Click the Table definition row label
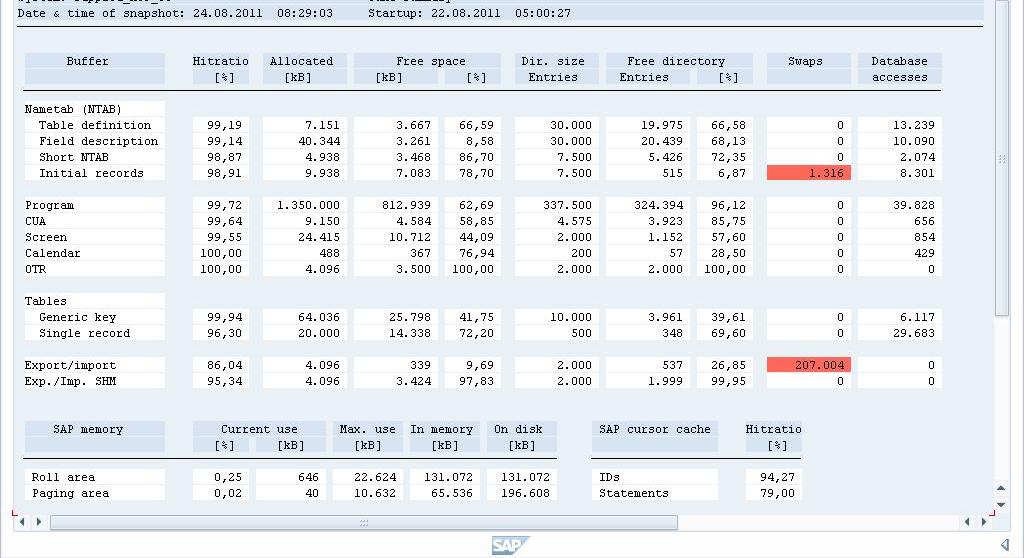The image size is (1024, 558). [x=95, y=125]
